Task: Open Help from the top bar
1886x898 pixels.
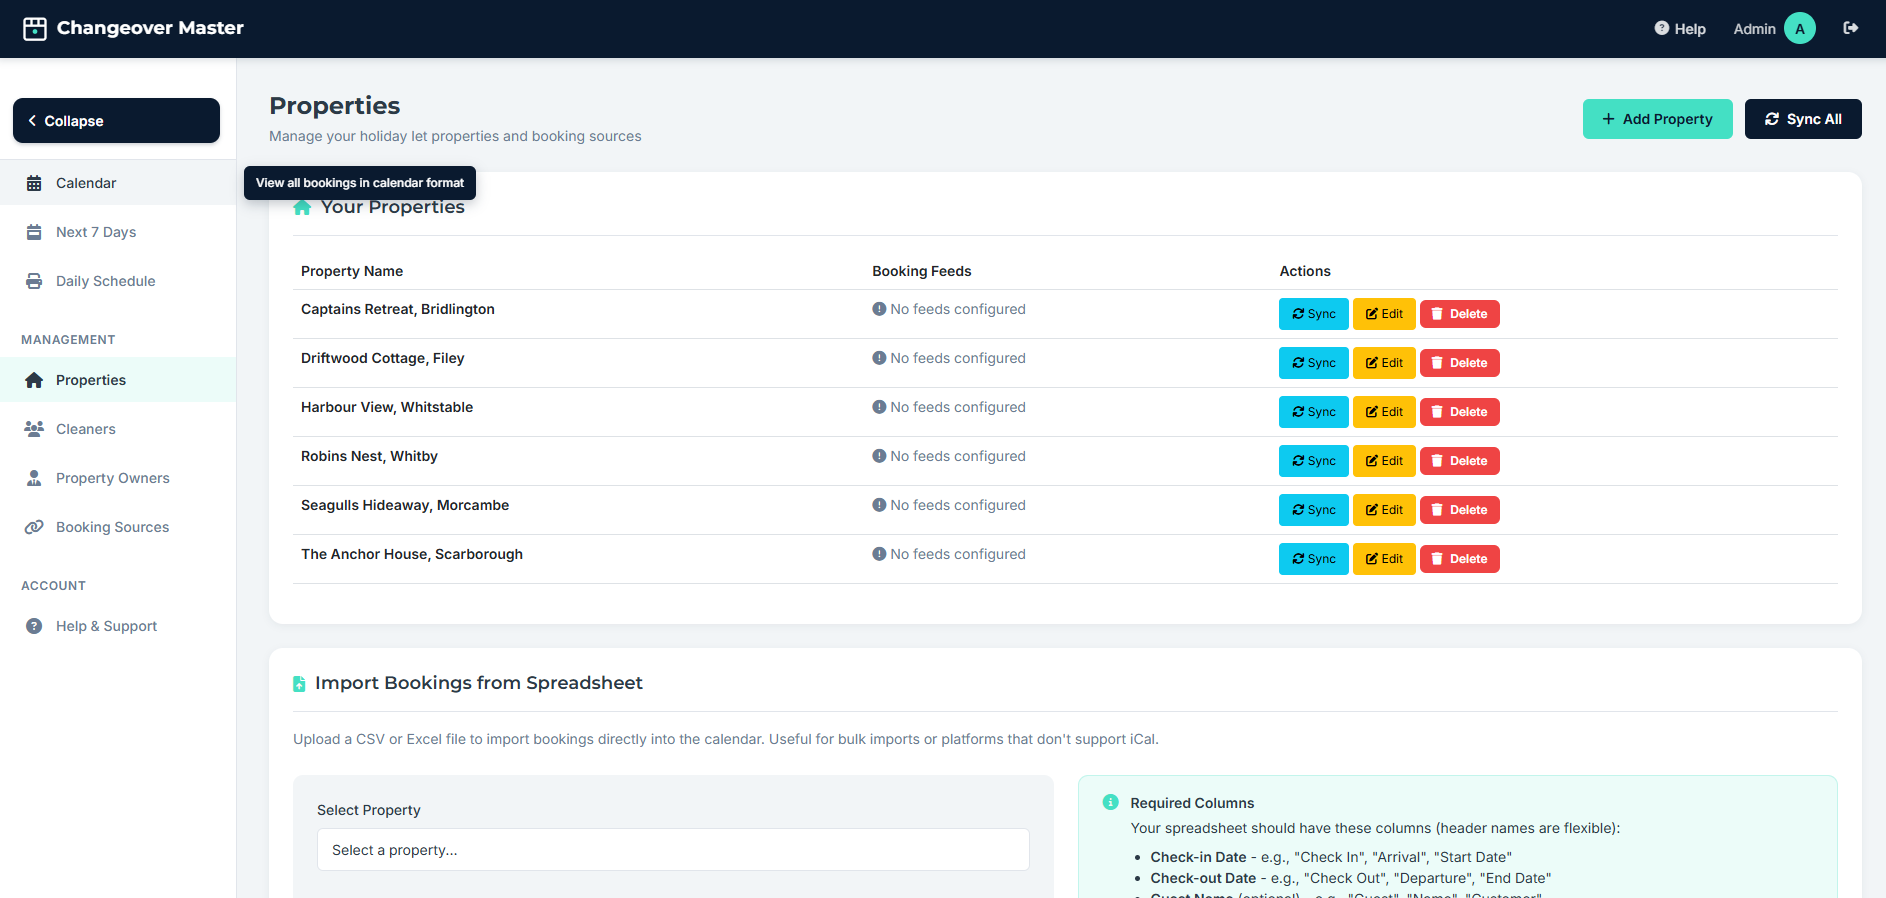Action: click(1680, 29)
